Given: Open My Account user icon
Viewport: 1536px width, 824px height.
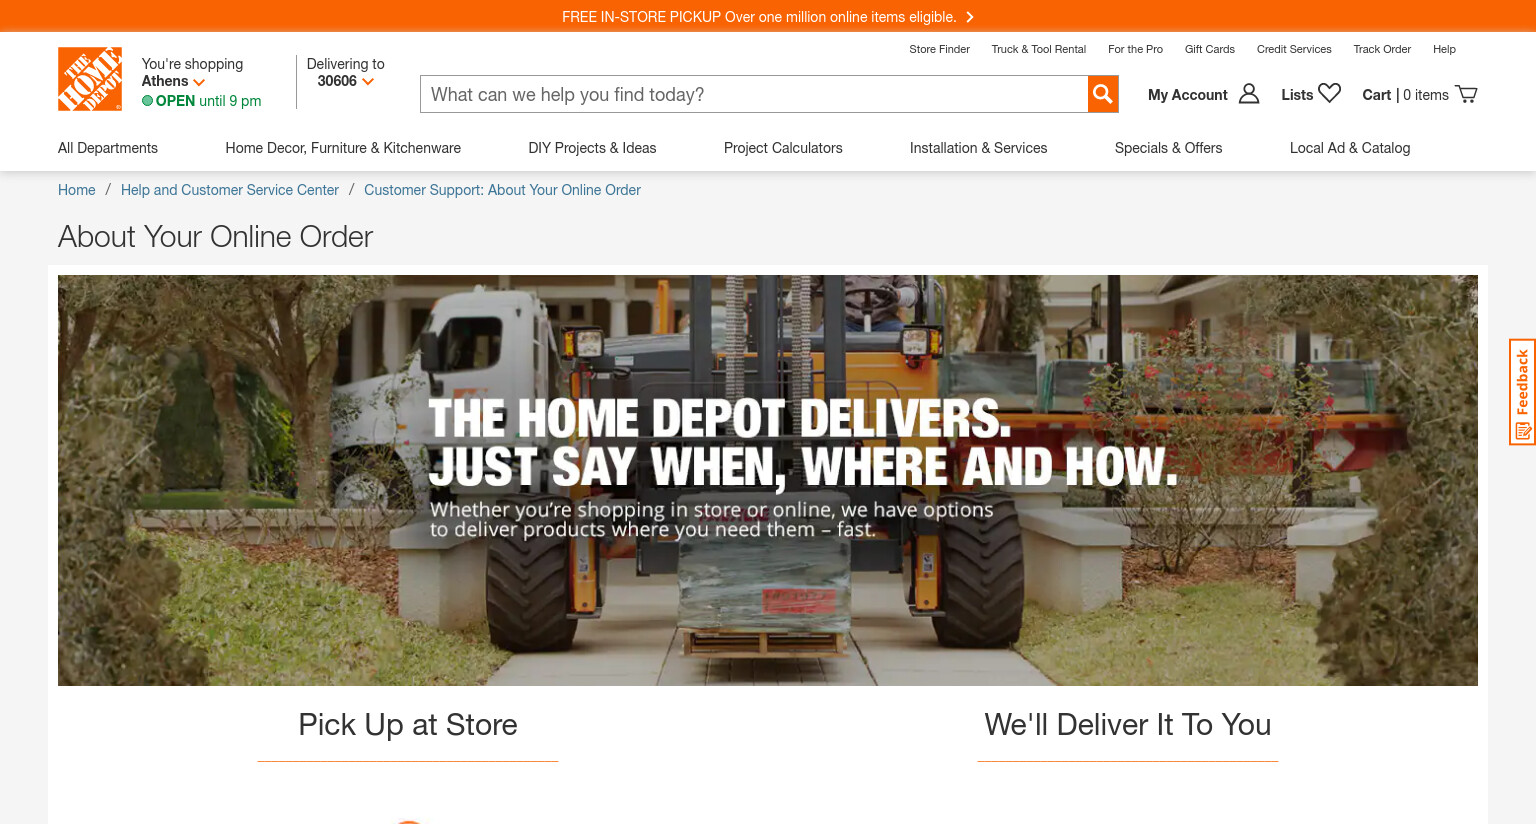Looking at the screenshot, I should 1249,94.
